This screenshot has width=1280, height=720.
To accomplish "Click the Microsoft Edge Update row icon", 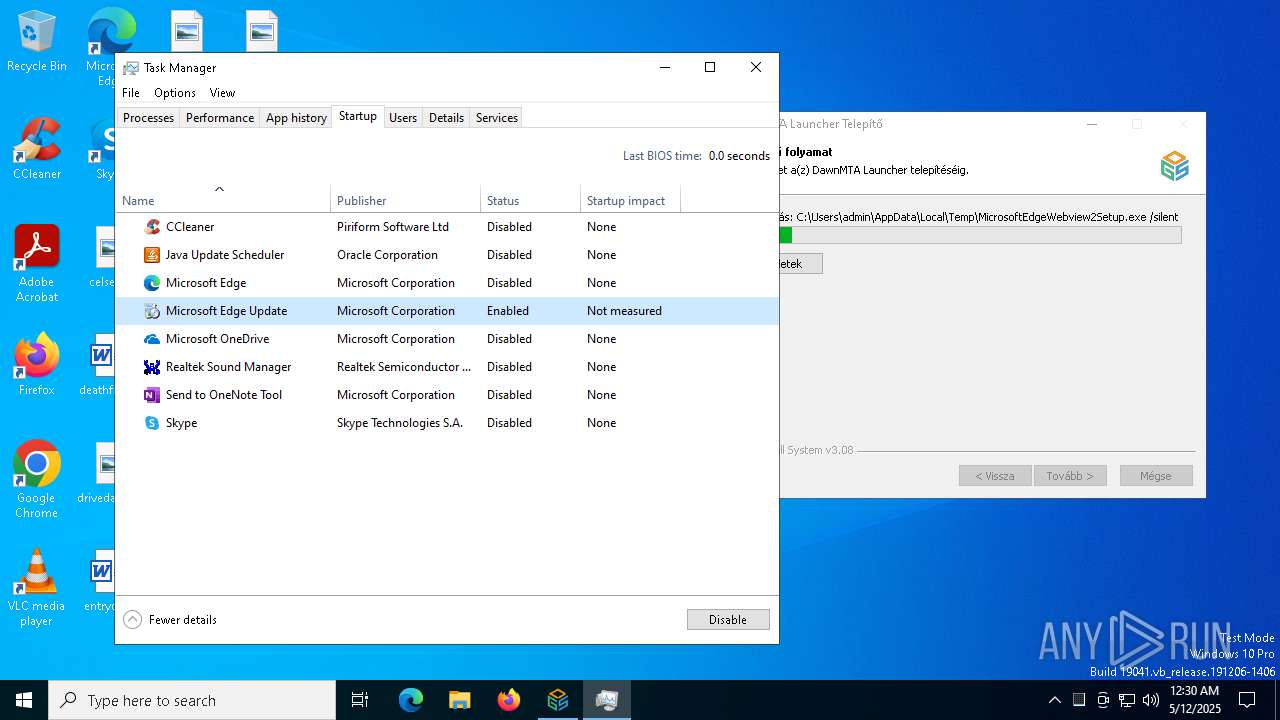I will point(152,311).
